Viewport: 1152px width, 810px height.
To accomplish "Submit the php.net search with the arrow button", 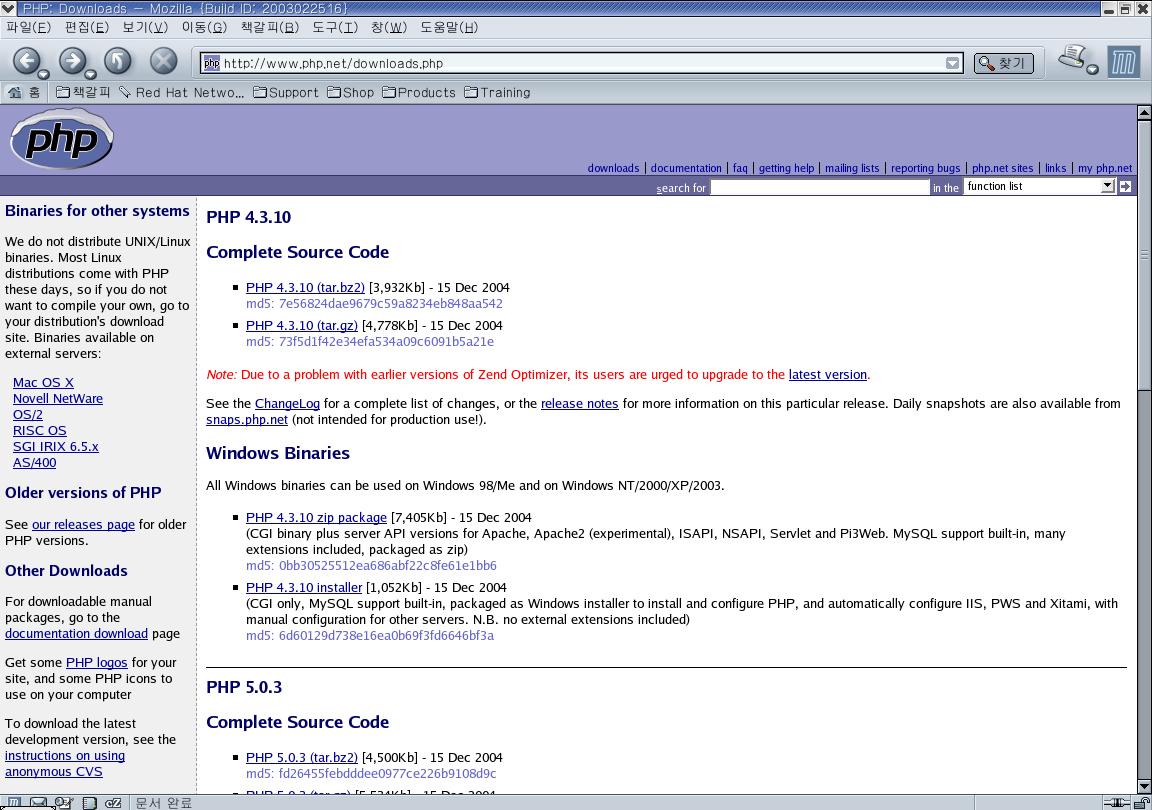I will 1125,187.
